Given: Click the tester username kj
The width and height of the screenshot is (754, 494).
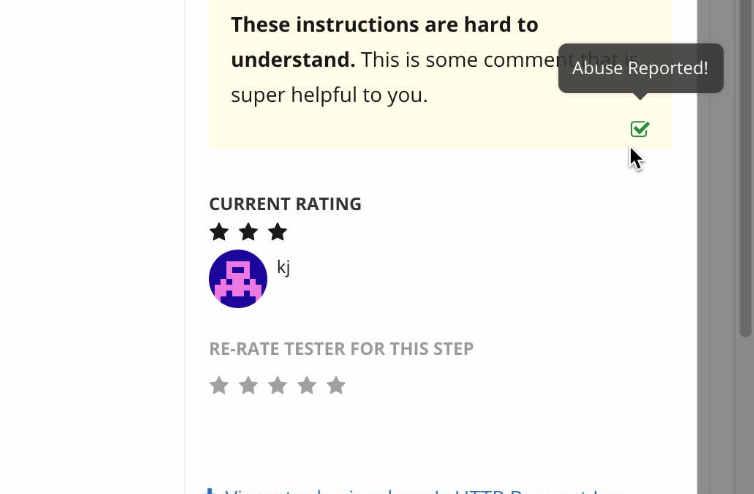Looking at the screenshot, I should pos(283,267).
